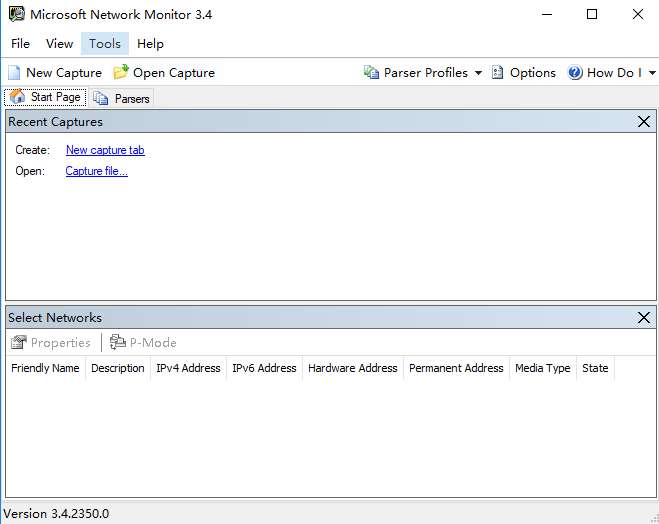Sort by Media Type column header
This screenshot has height=524, width=659.
[x=543, y=368]
